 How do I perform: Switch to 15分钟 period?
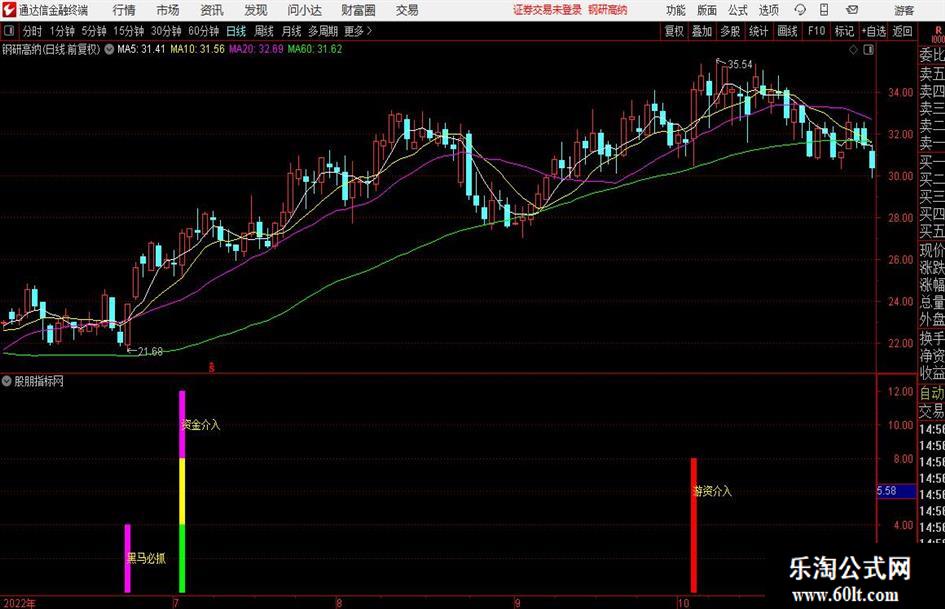pos(128,31)
